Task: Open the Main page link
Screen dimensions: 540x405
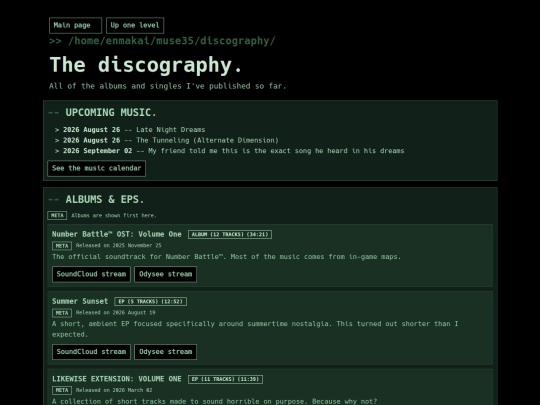Action: point(75,25)
